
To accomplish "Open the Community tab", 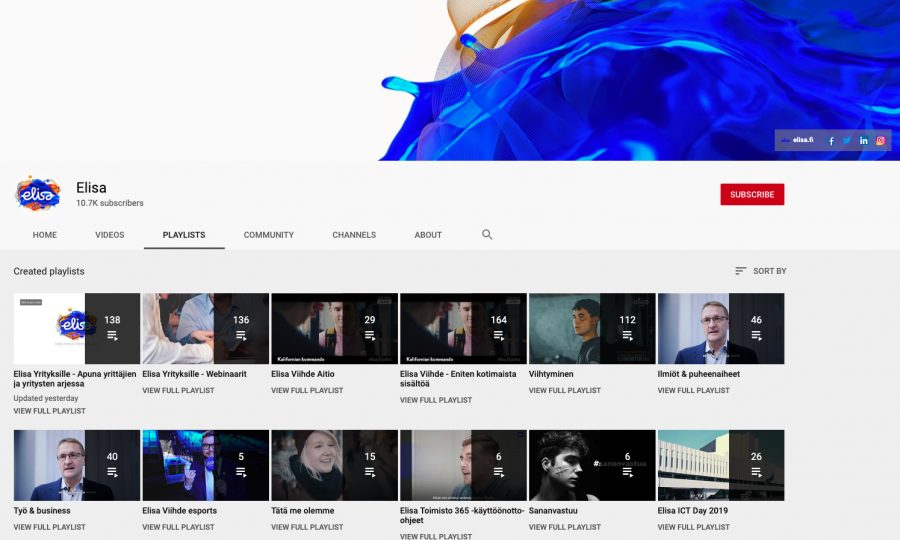I will coord(269,235).
